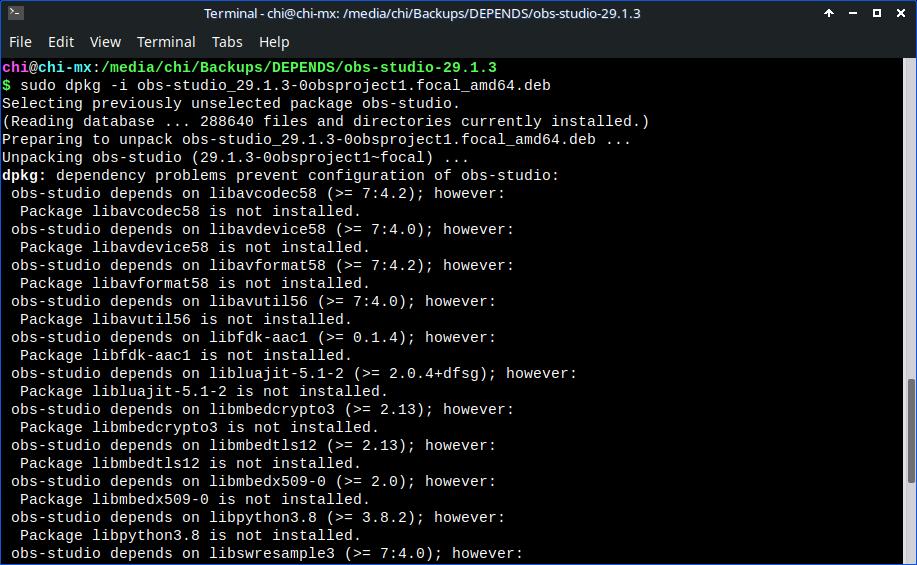The width and height of the screenshot is (917, 565).
Task: Click 'depends on libavdevice58 (>= 7:4.0)' line
Action: [x=263, y=230]
